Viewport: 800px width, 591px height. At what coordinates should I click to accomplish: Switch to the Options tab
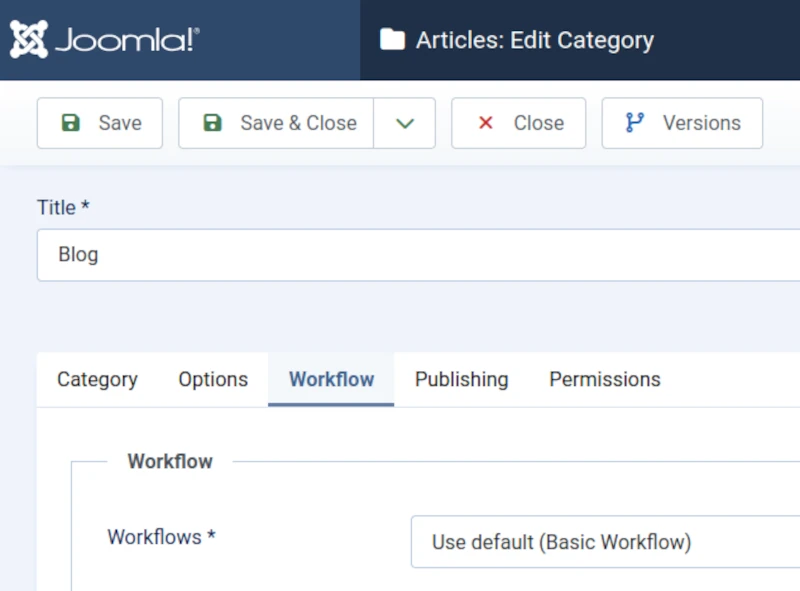point(212,379)
